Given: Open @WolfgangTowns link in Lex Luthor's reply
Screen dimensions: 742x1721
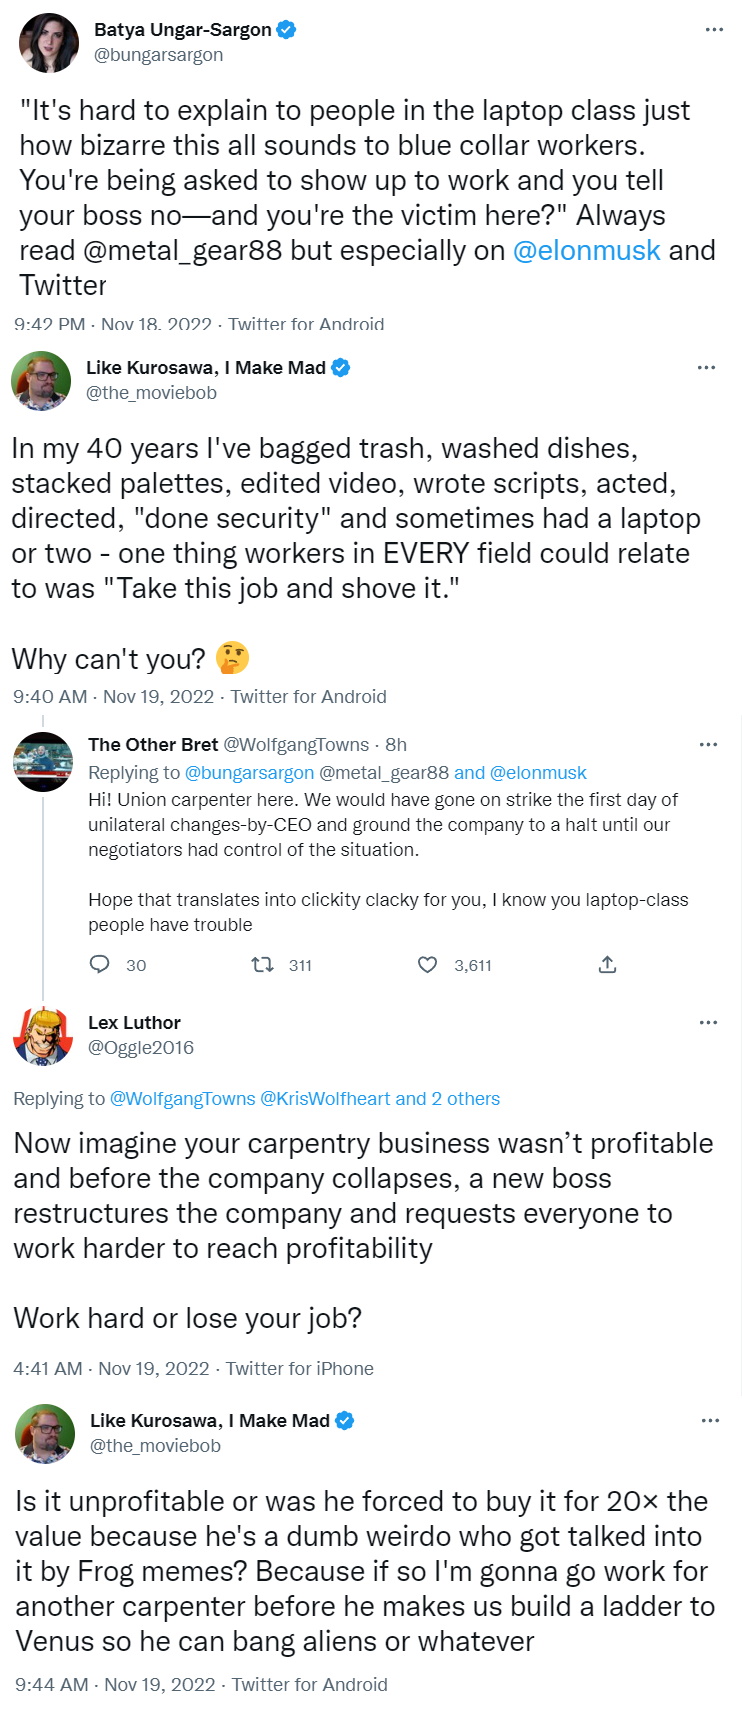Looking at the screenshot, I should click(x=182, y=1099).
